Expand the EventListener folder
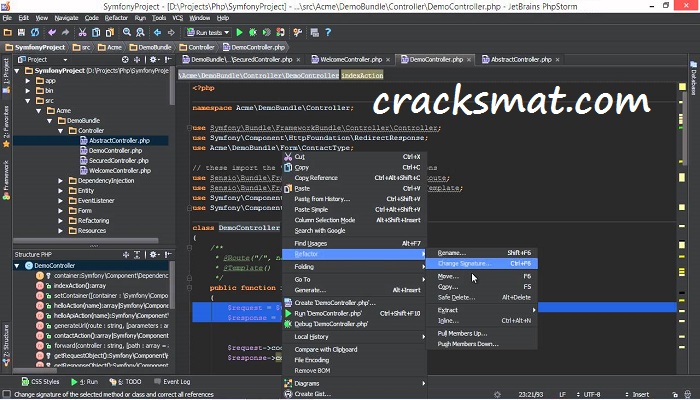The height and width of the screenshot is (400, 700). (x=61, y=201)
